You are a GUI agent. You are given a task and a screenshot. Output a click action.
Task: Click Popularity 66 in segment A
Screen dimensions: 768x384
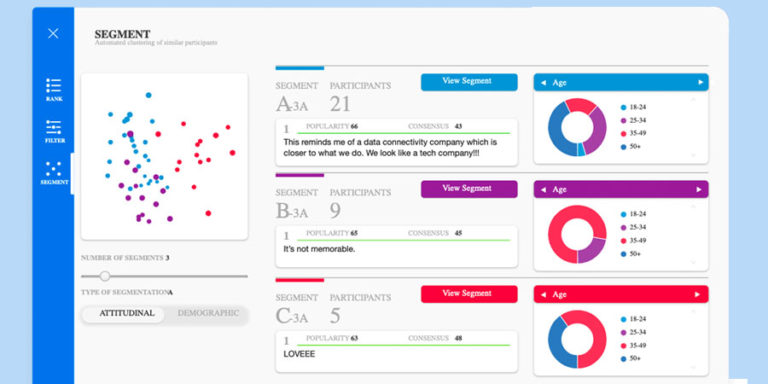pyautogui.click(x=332, y=126)
